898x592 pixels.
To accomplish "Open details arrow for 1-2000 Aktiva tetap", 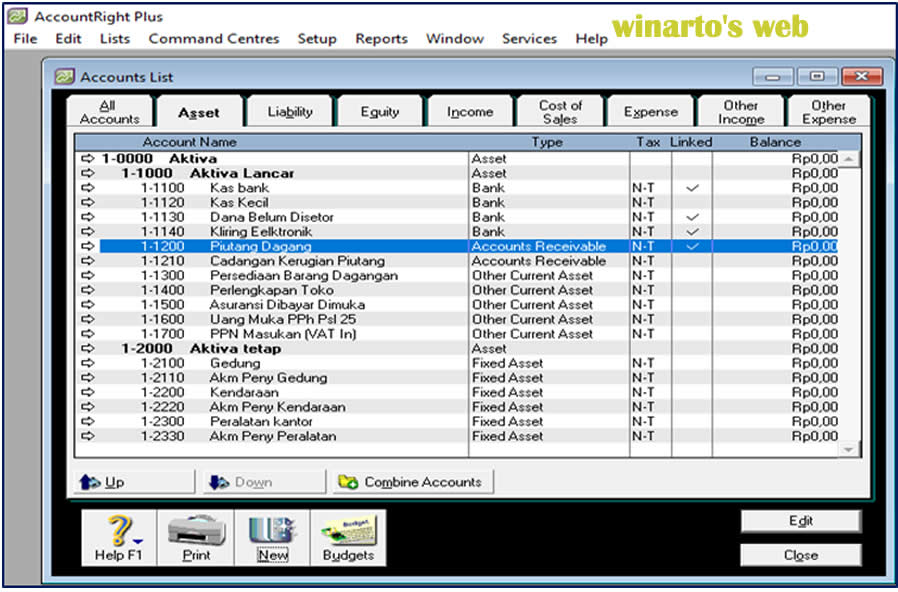I will click(86, 348).
